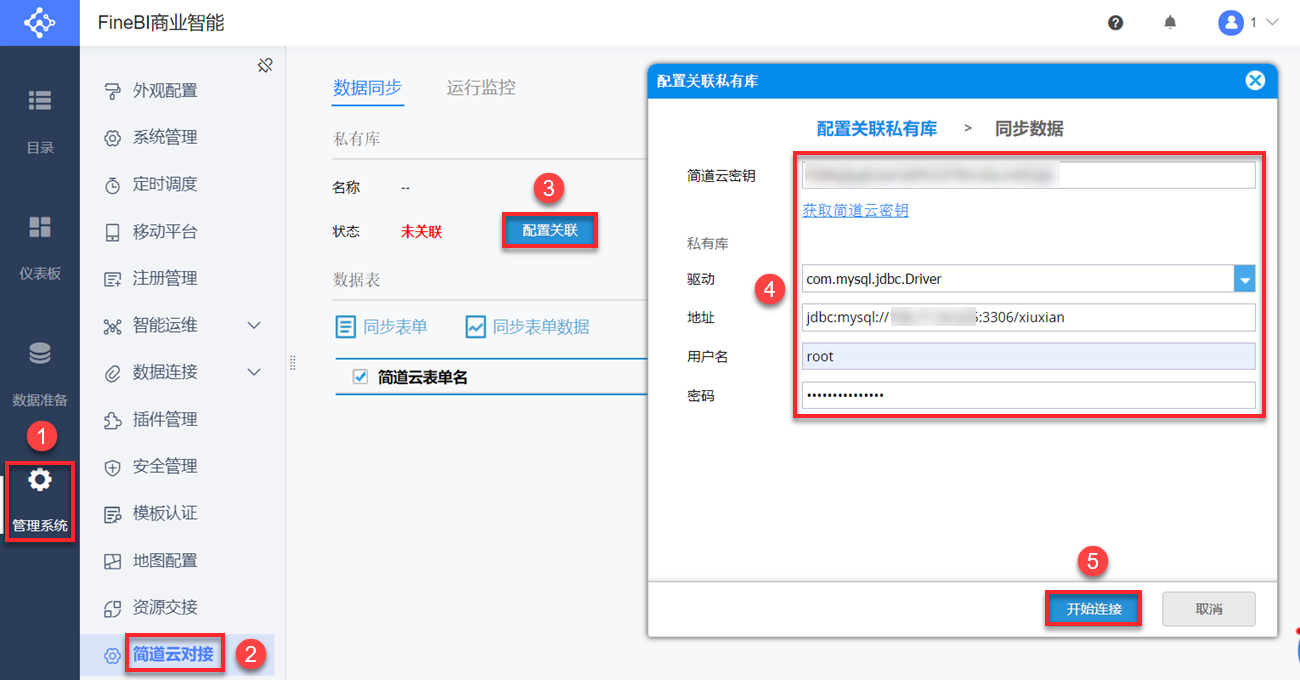Click 数据连接 link icon

113,373
